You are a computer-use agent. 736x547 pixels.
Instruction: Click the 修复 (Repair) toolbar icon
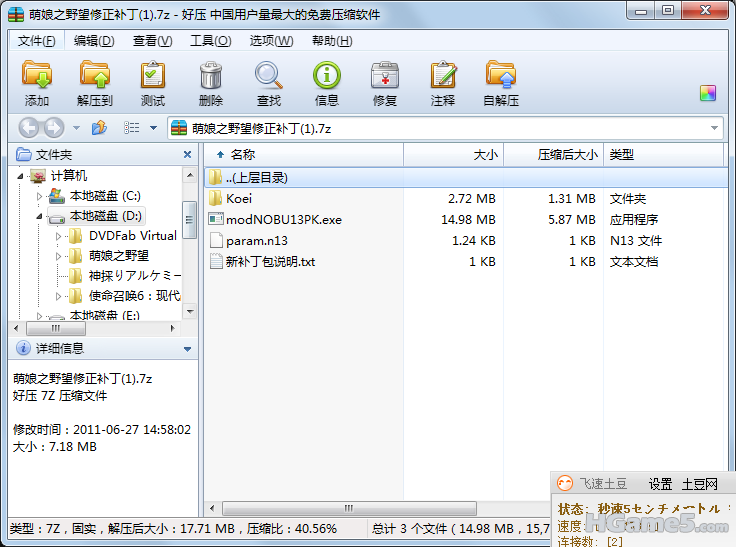click(x=385, y=75)
